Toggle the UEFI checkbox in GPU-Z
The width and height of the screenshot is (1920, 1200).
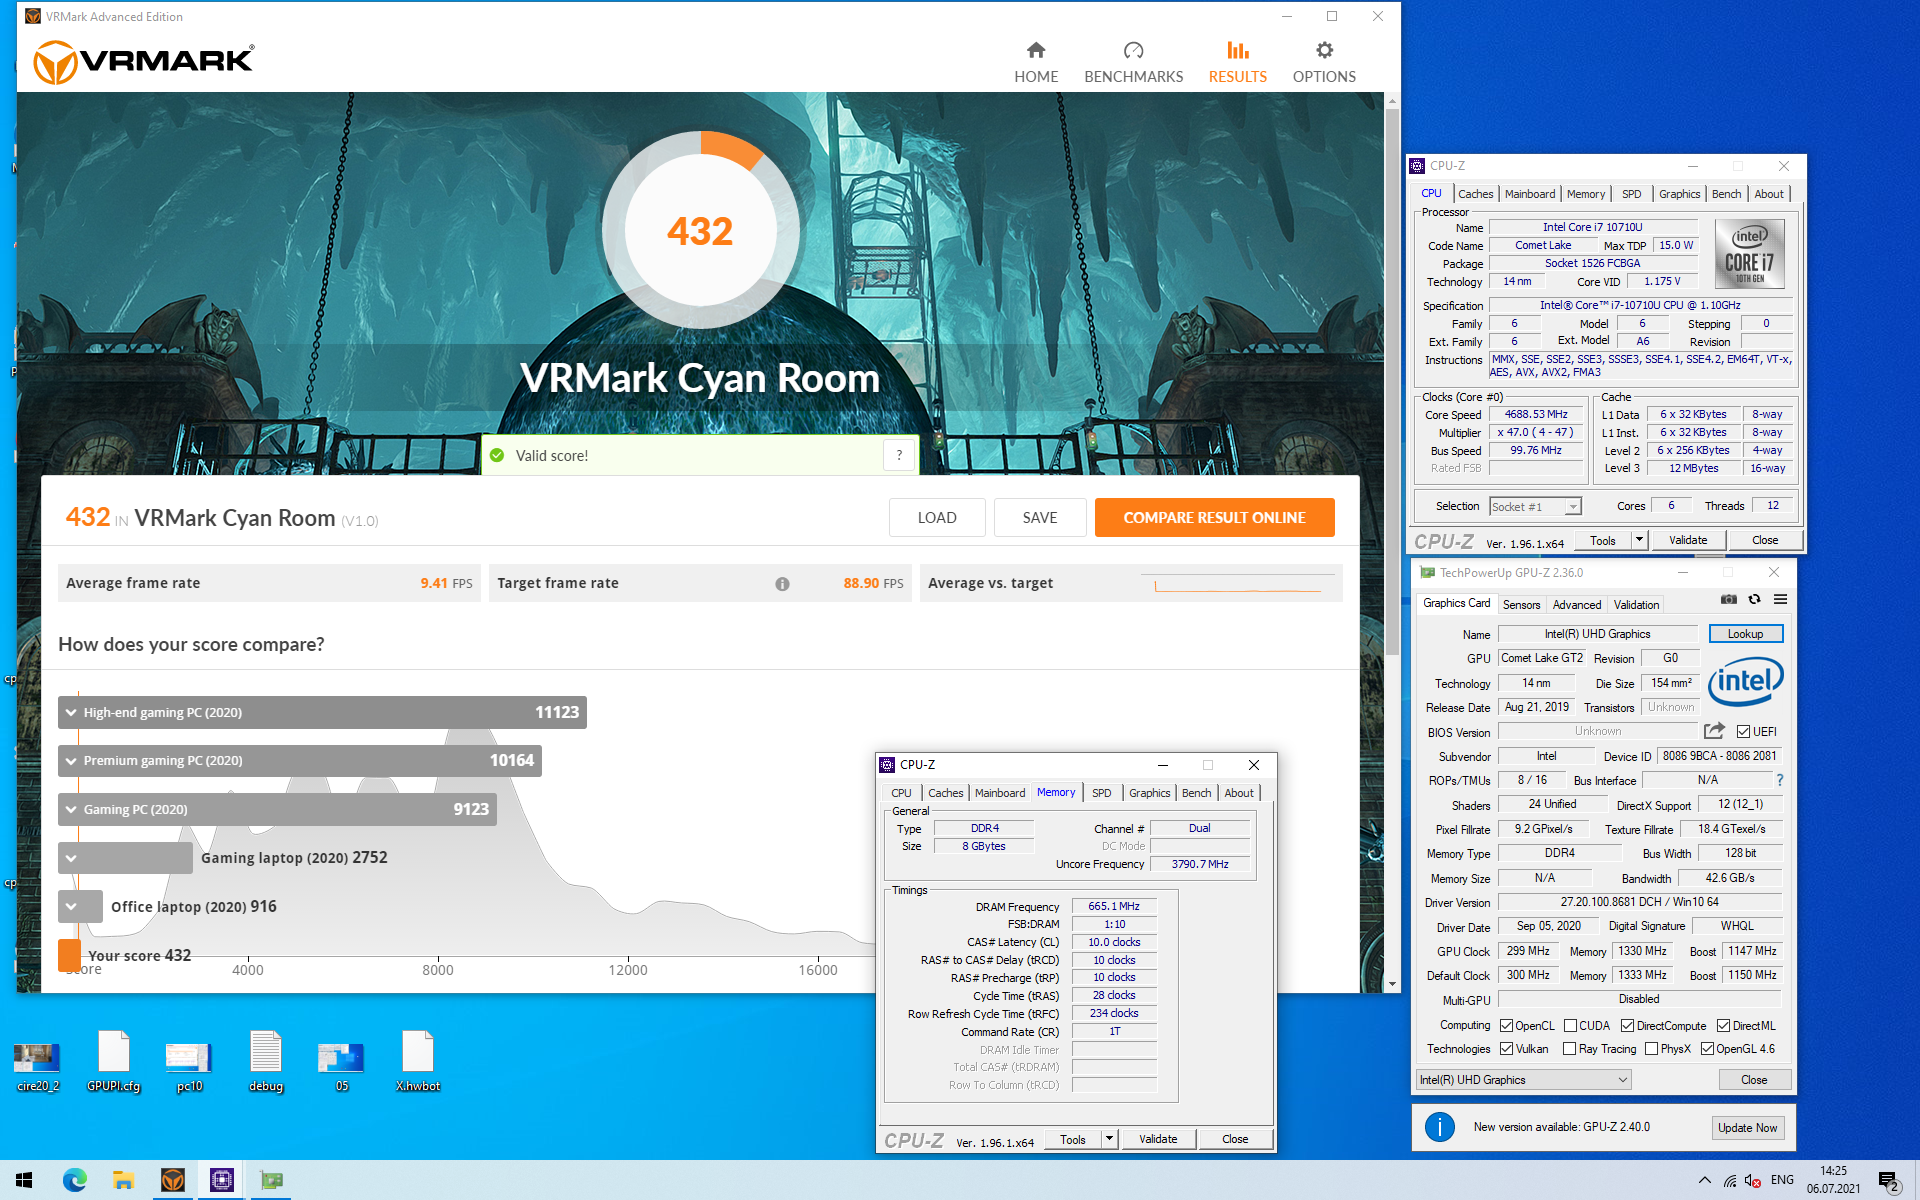click(1743, 732)
